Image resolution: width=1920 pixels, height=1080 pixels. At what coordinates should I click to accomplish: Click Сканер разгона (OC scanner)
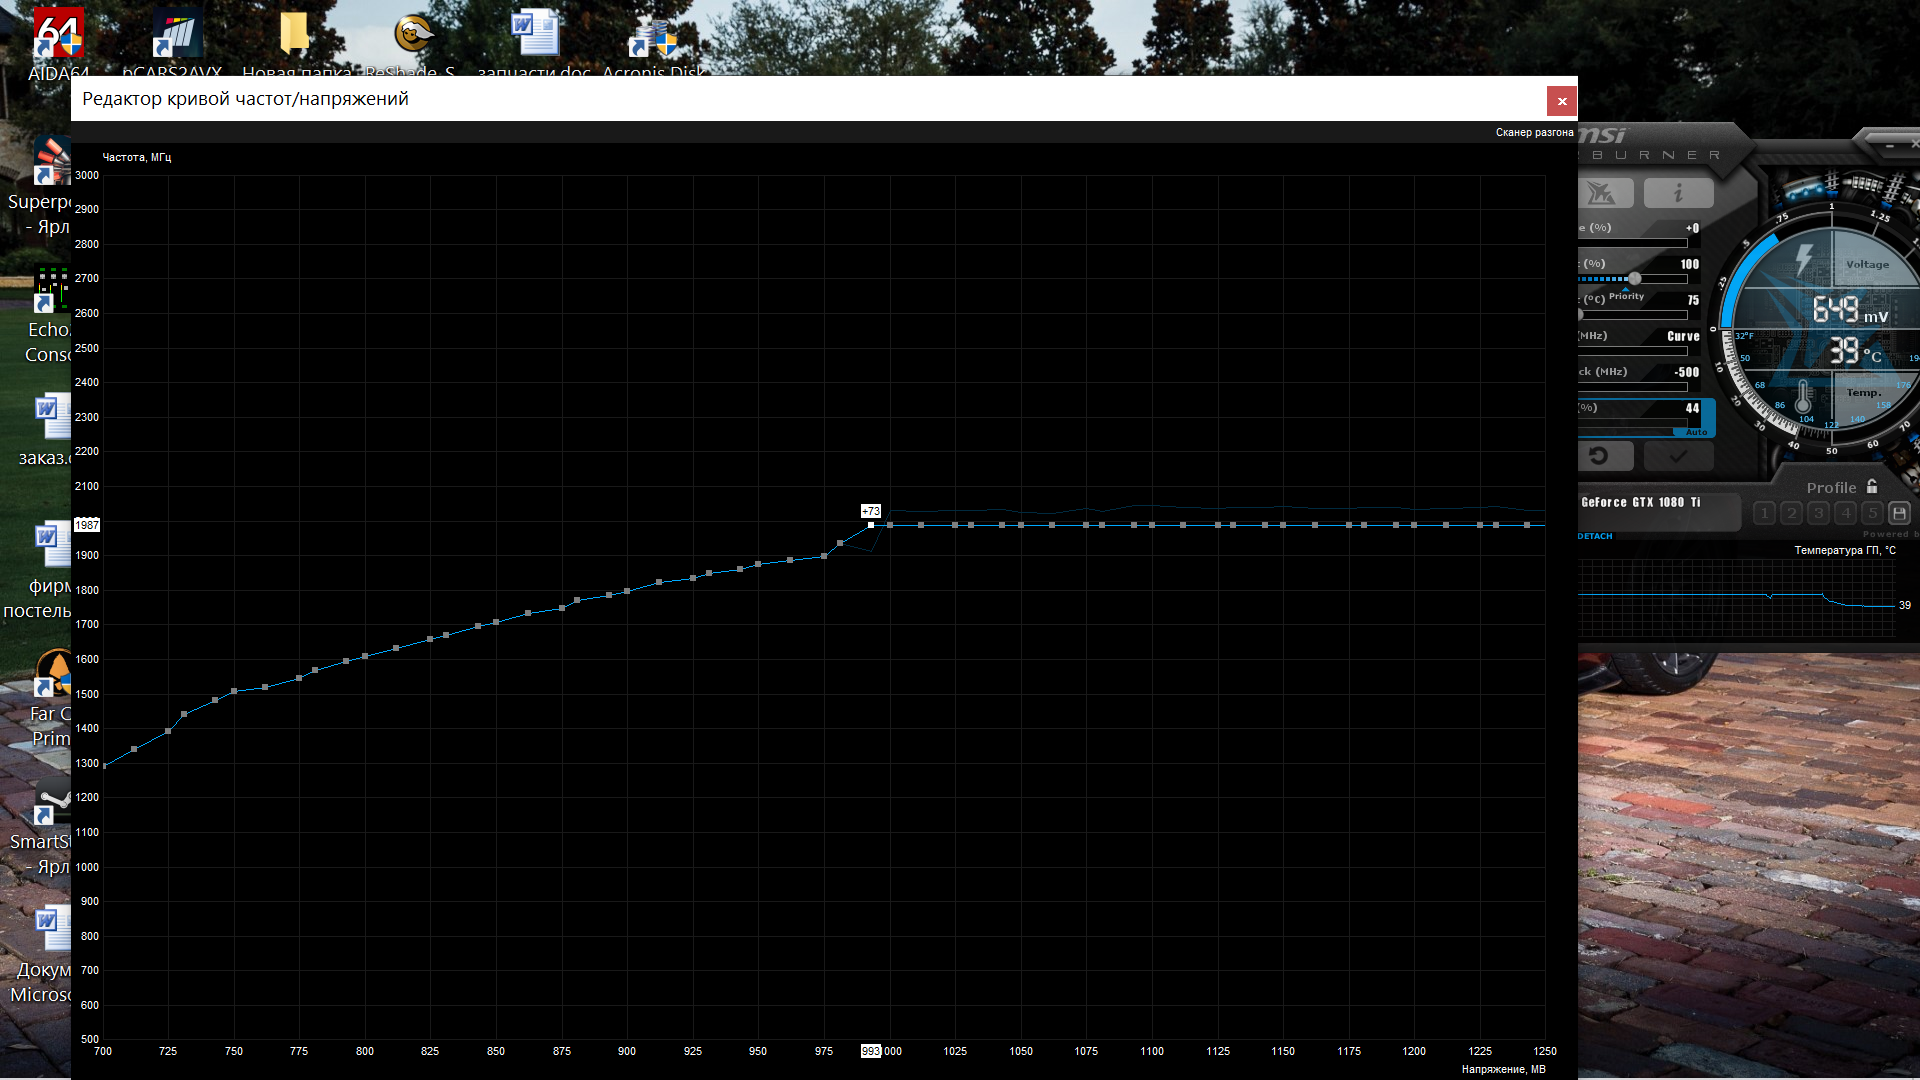point(1534,132)
